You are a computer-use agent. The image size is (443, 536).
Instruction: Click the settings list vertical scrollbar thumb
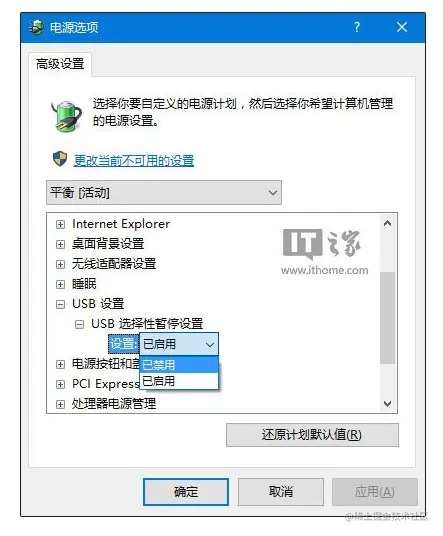point(387,318)
